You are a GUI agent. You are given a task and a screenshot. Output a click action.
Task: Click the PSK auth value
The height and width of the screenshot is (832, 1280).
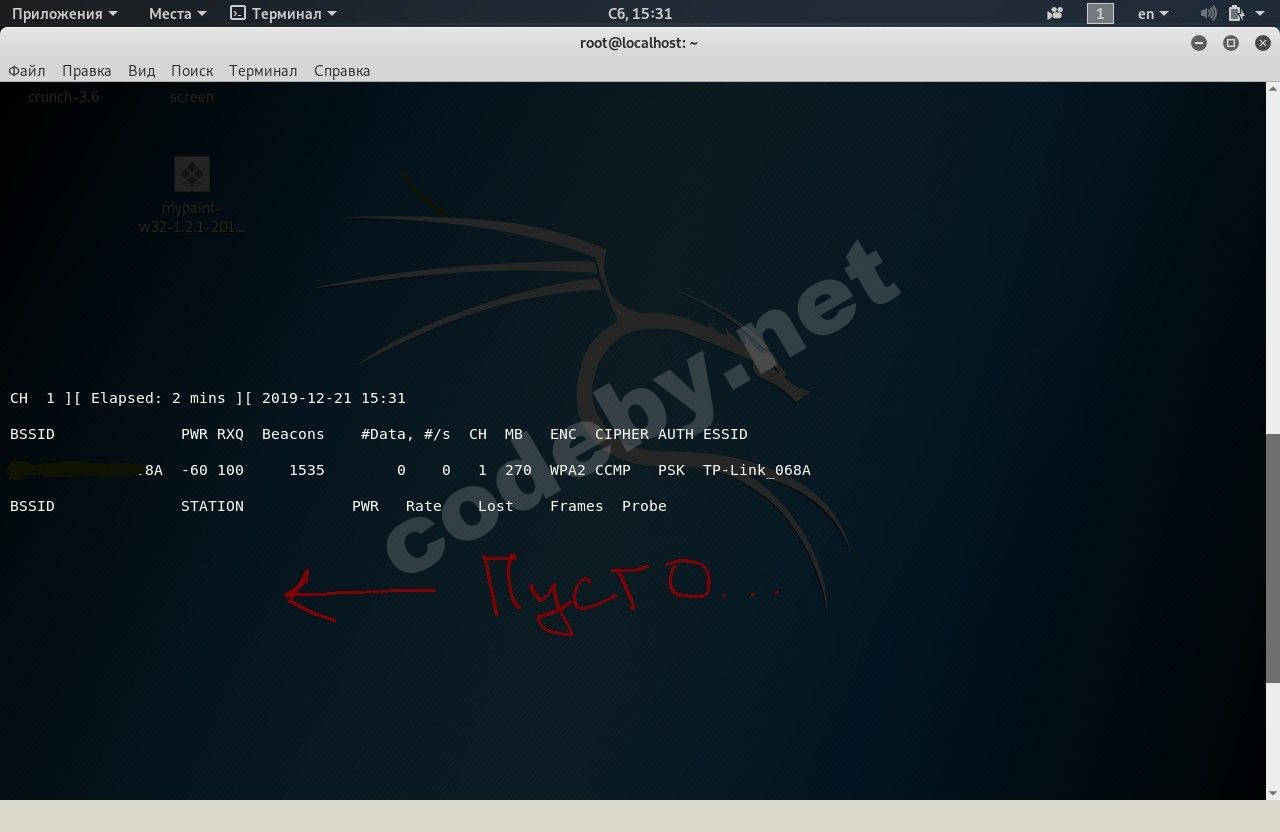(671, 470)
